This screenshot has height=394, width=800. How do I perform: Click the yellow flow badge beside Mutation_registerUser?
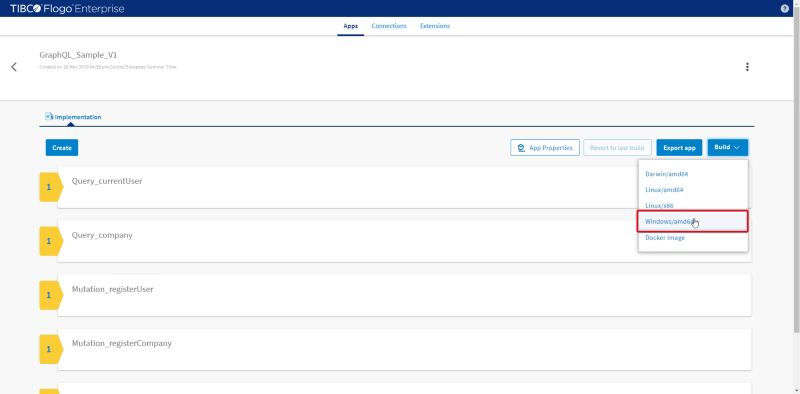[51, 295]
